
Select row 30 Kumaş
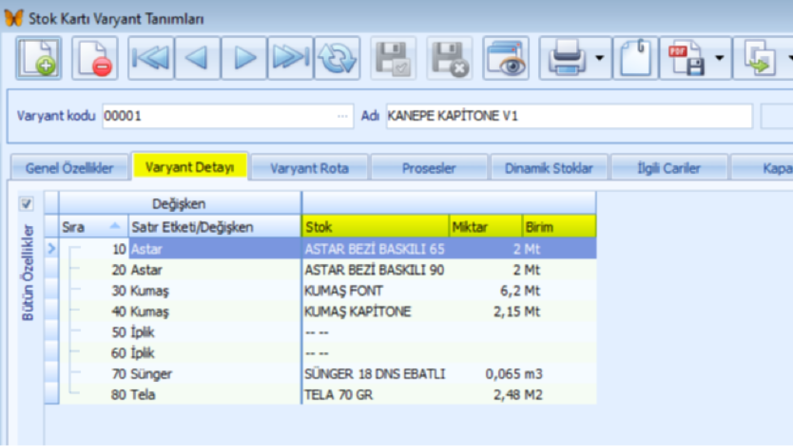(328, 291)
